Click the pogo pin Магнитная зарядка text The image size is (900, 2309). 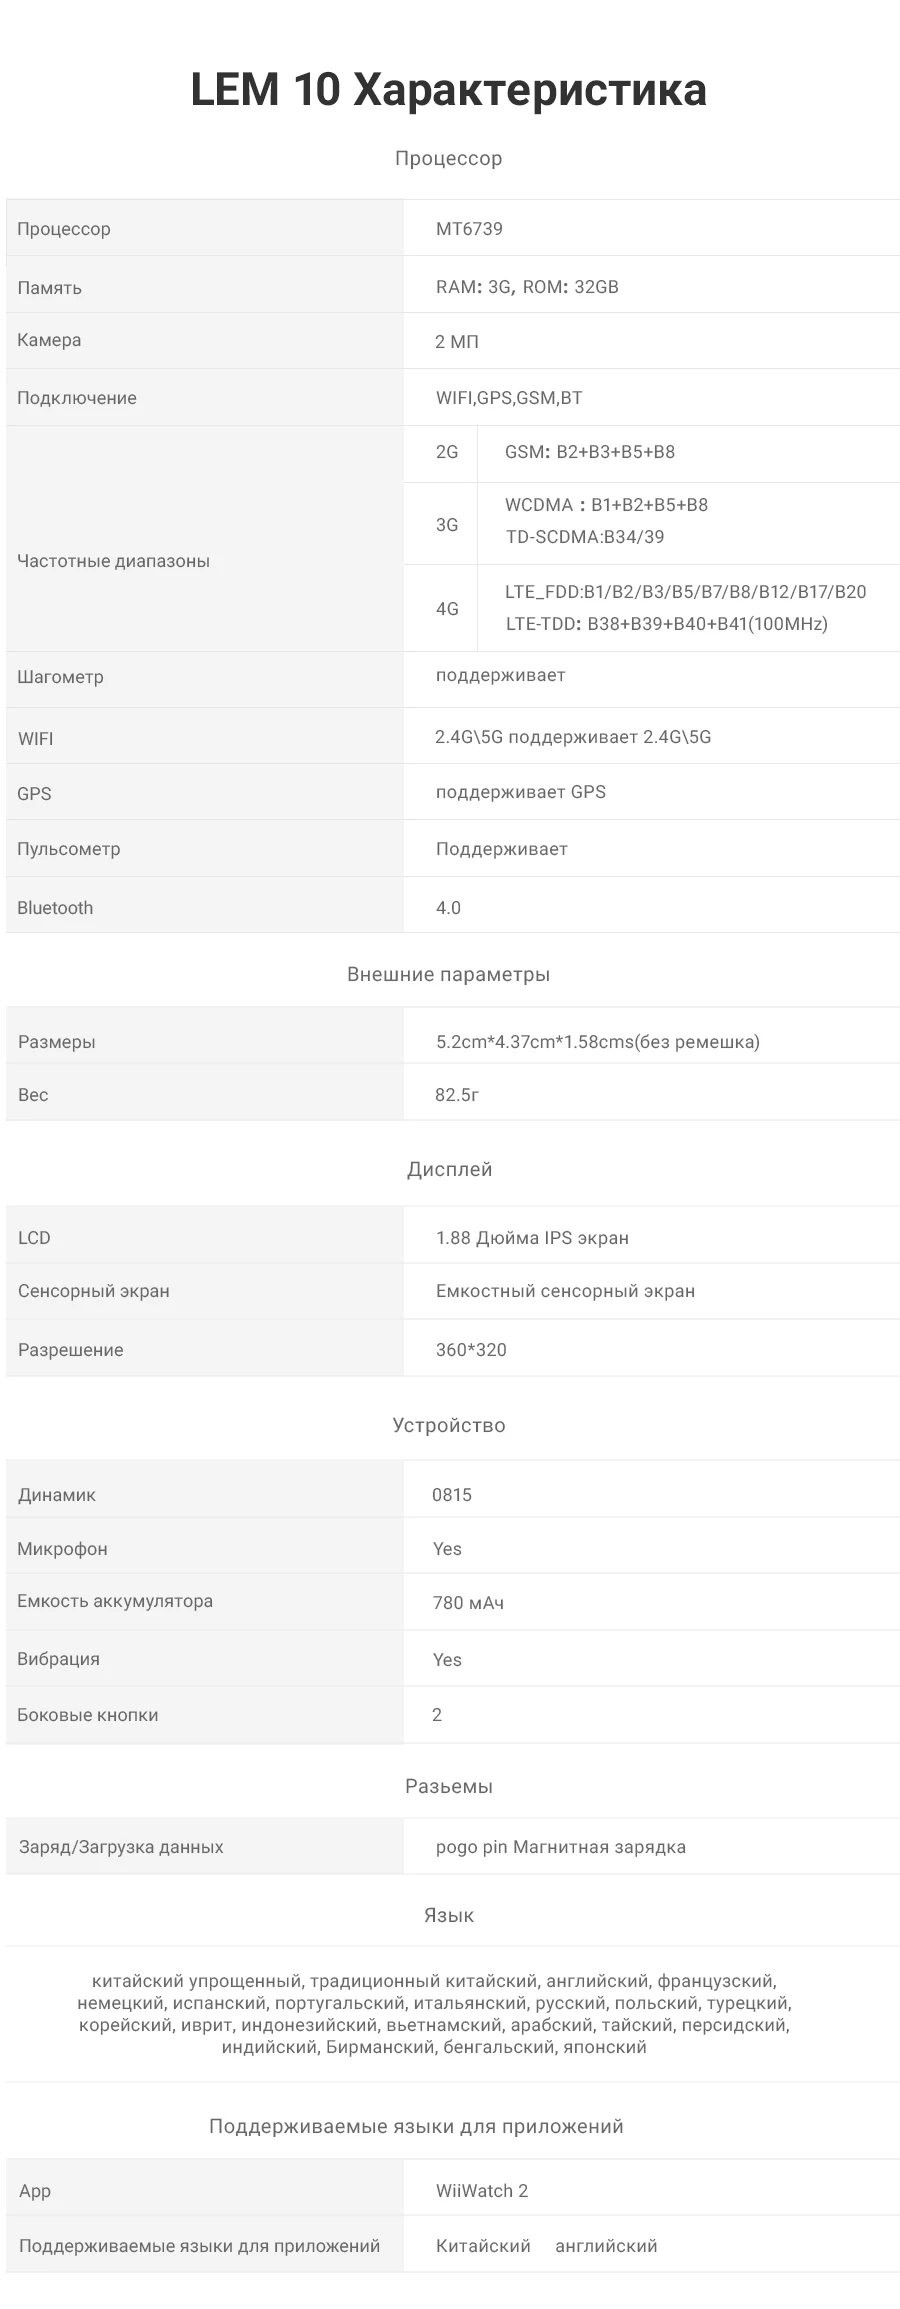click(560, 1847)
